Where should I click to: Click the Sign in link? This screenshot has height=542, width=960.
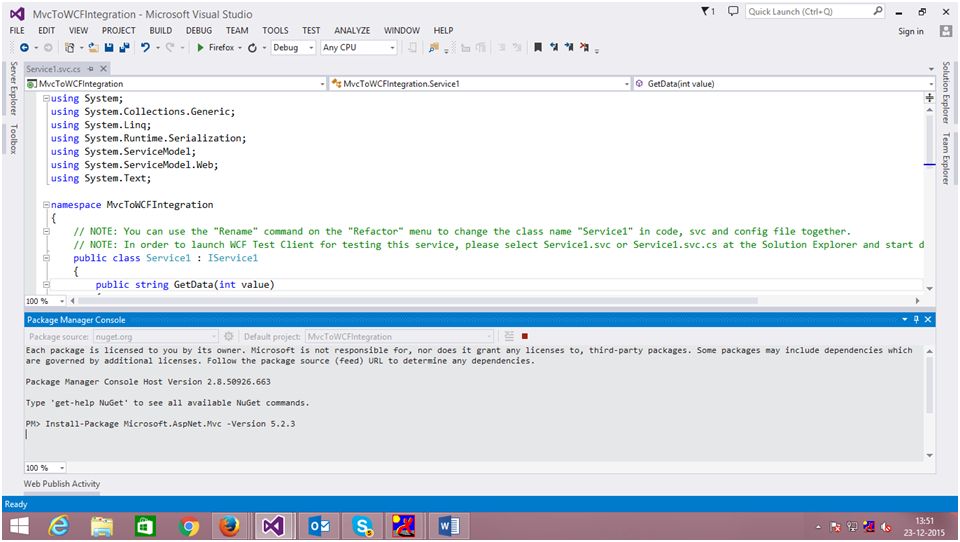click(910, 31)
